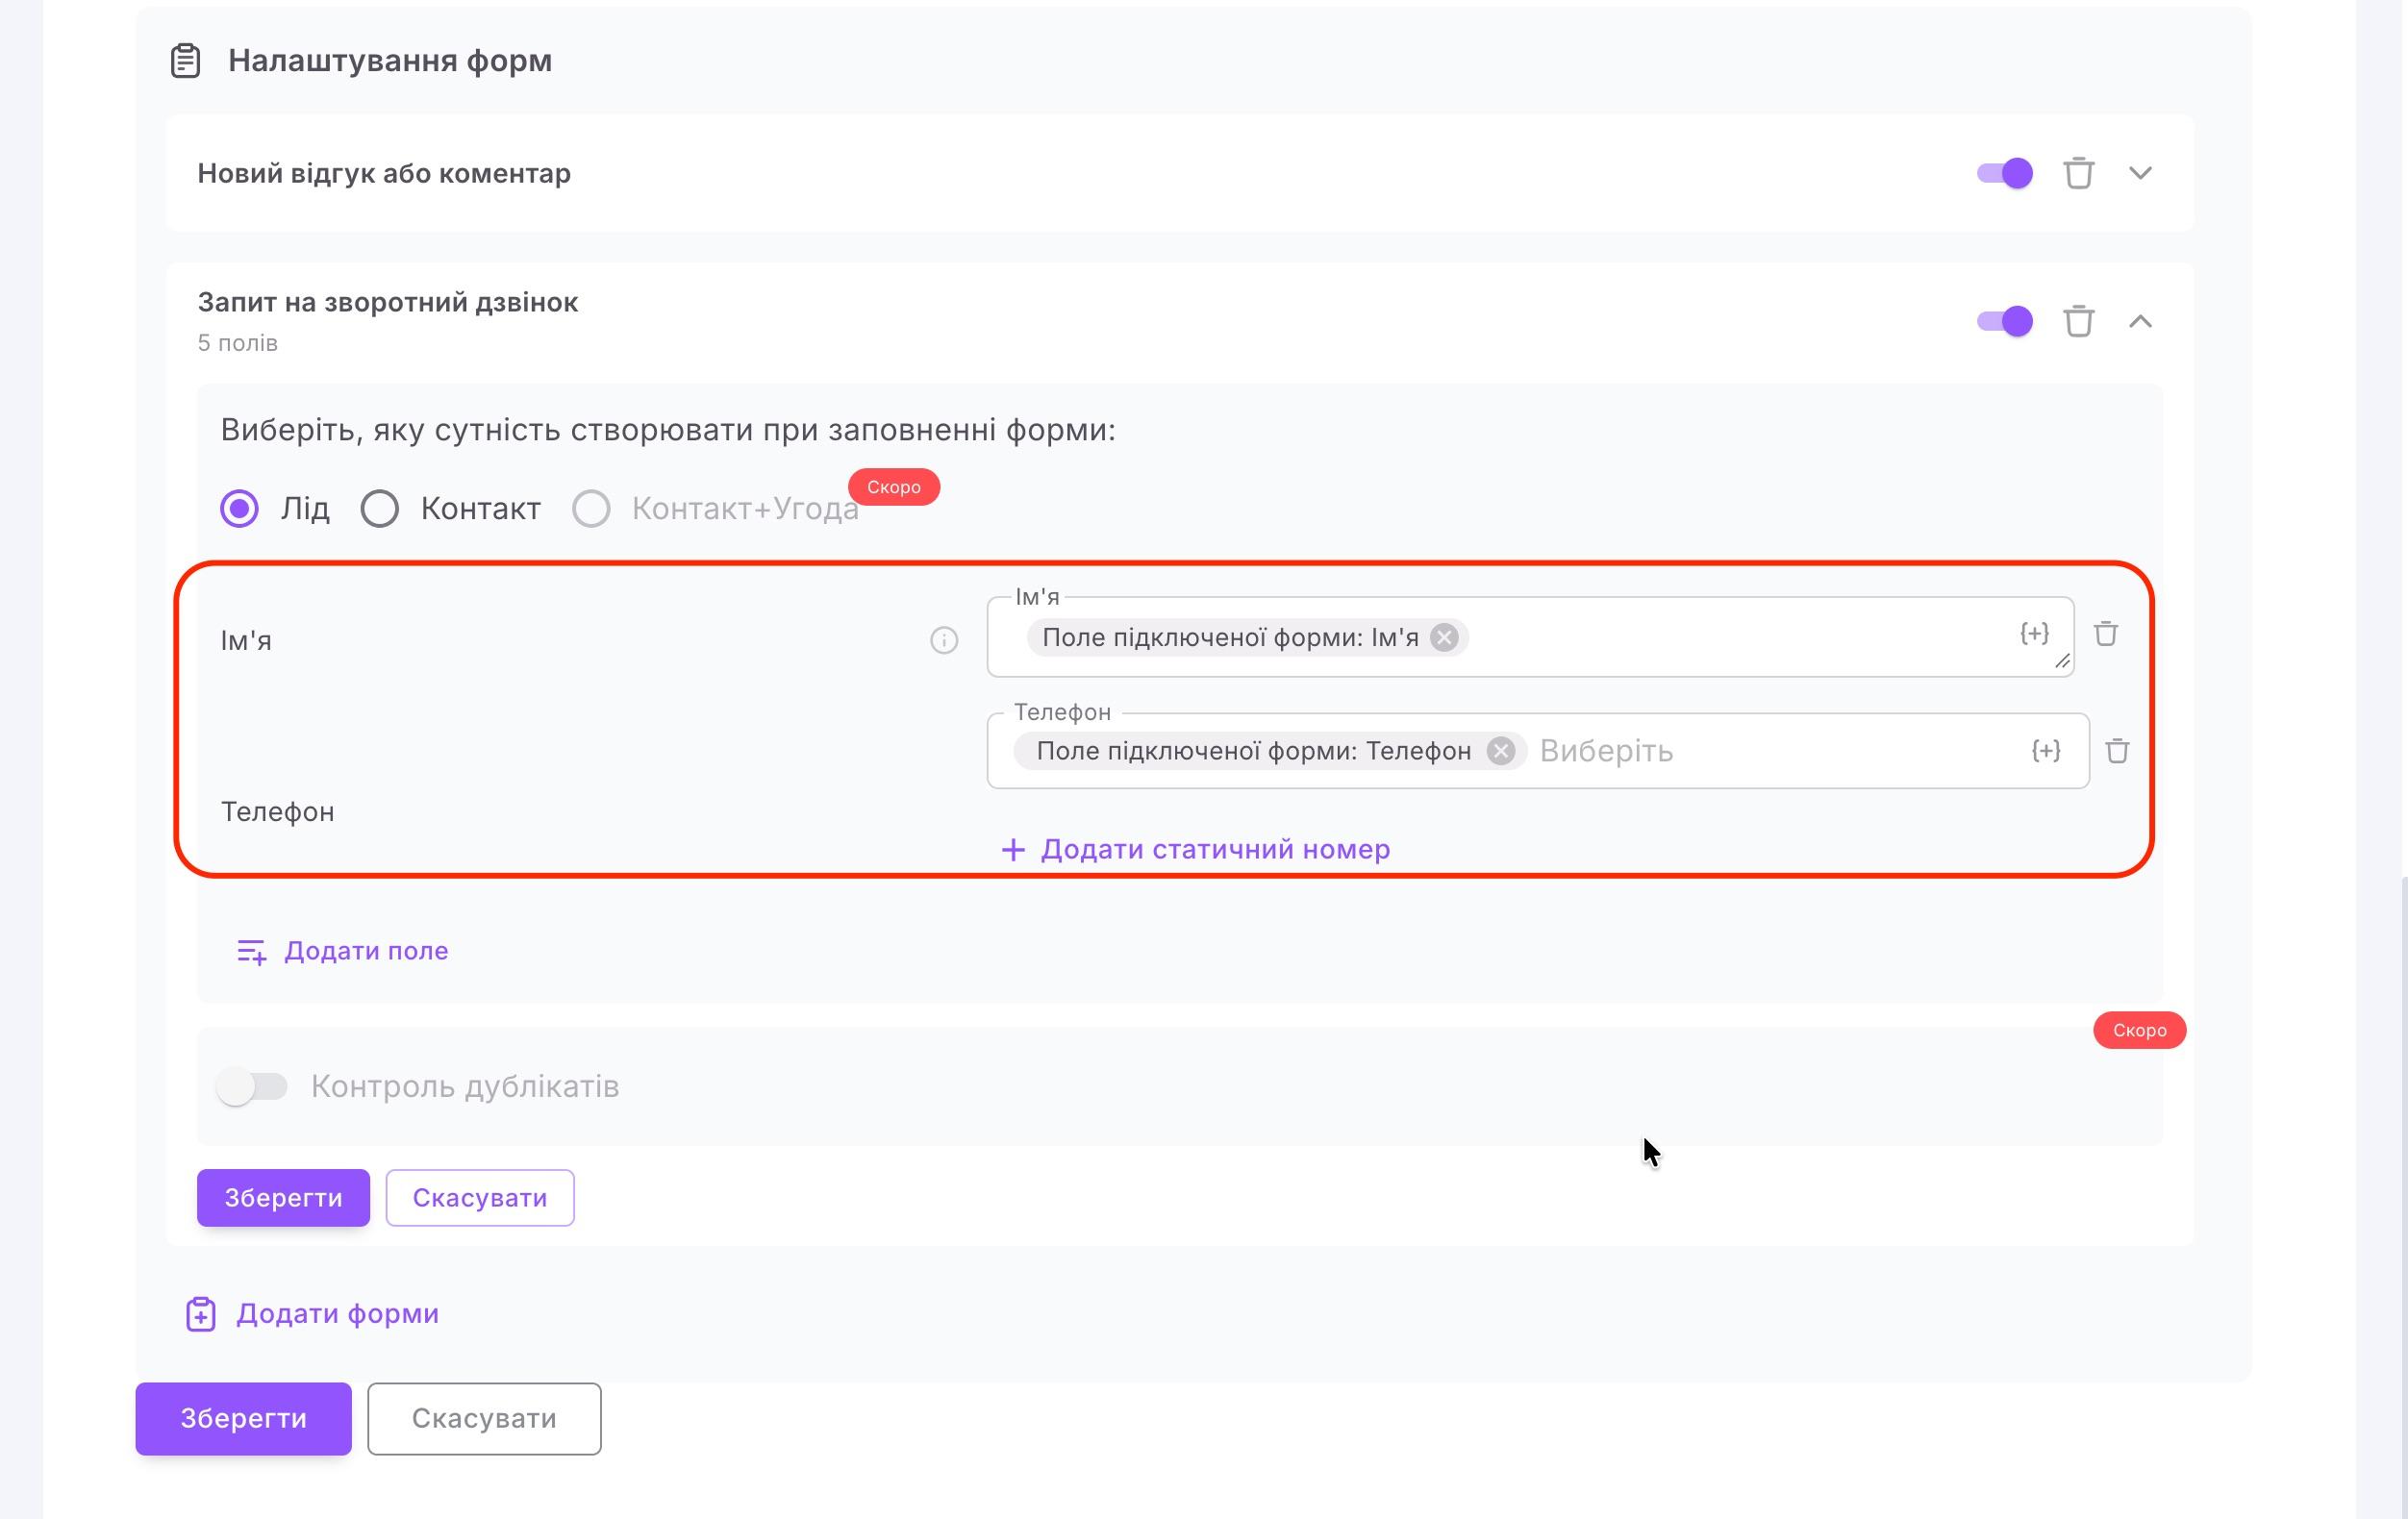The height and width of the screenshot is (1519, 2408).
Task: Delete the 'Новий відгук або коментар' form
Action: click(x=2078, y=173)
